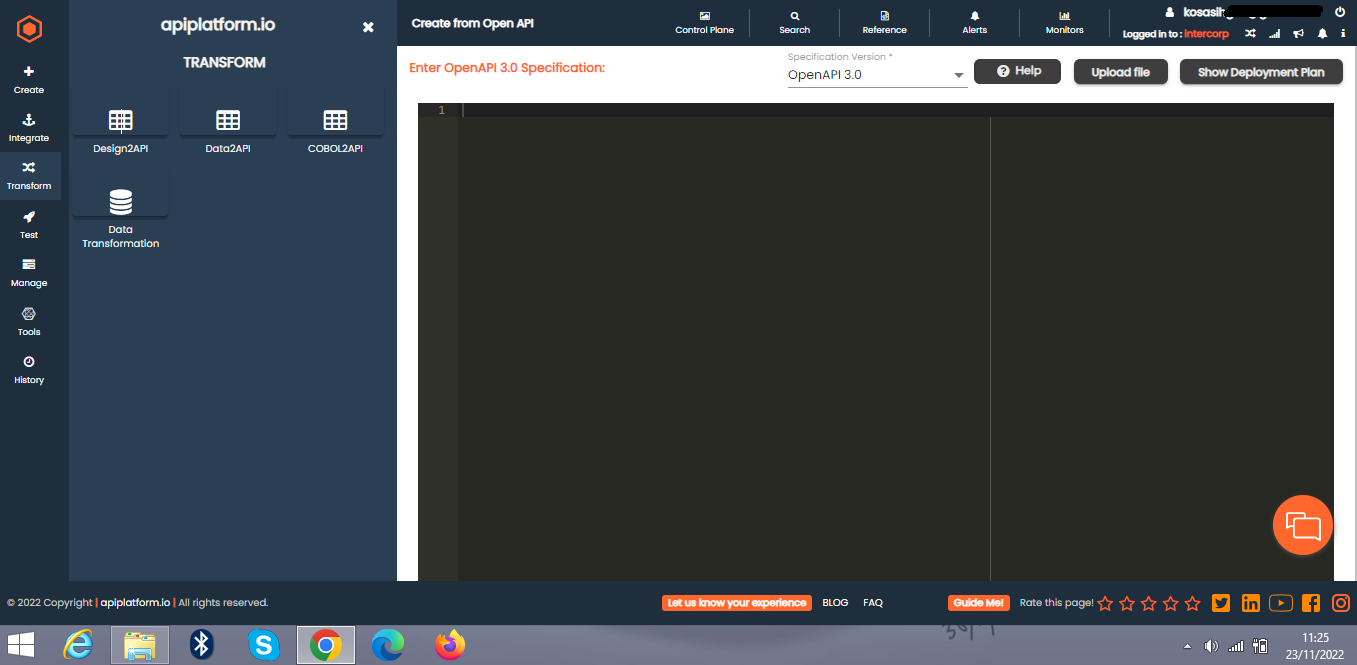
Task: Open the YouTube social link
Action: (x=1281, y=603)
